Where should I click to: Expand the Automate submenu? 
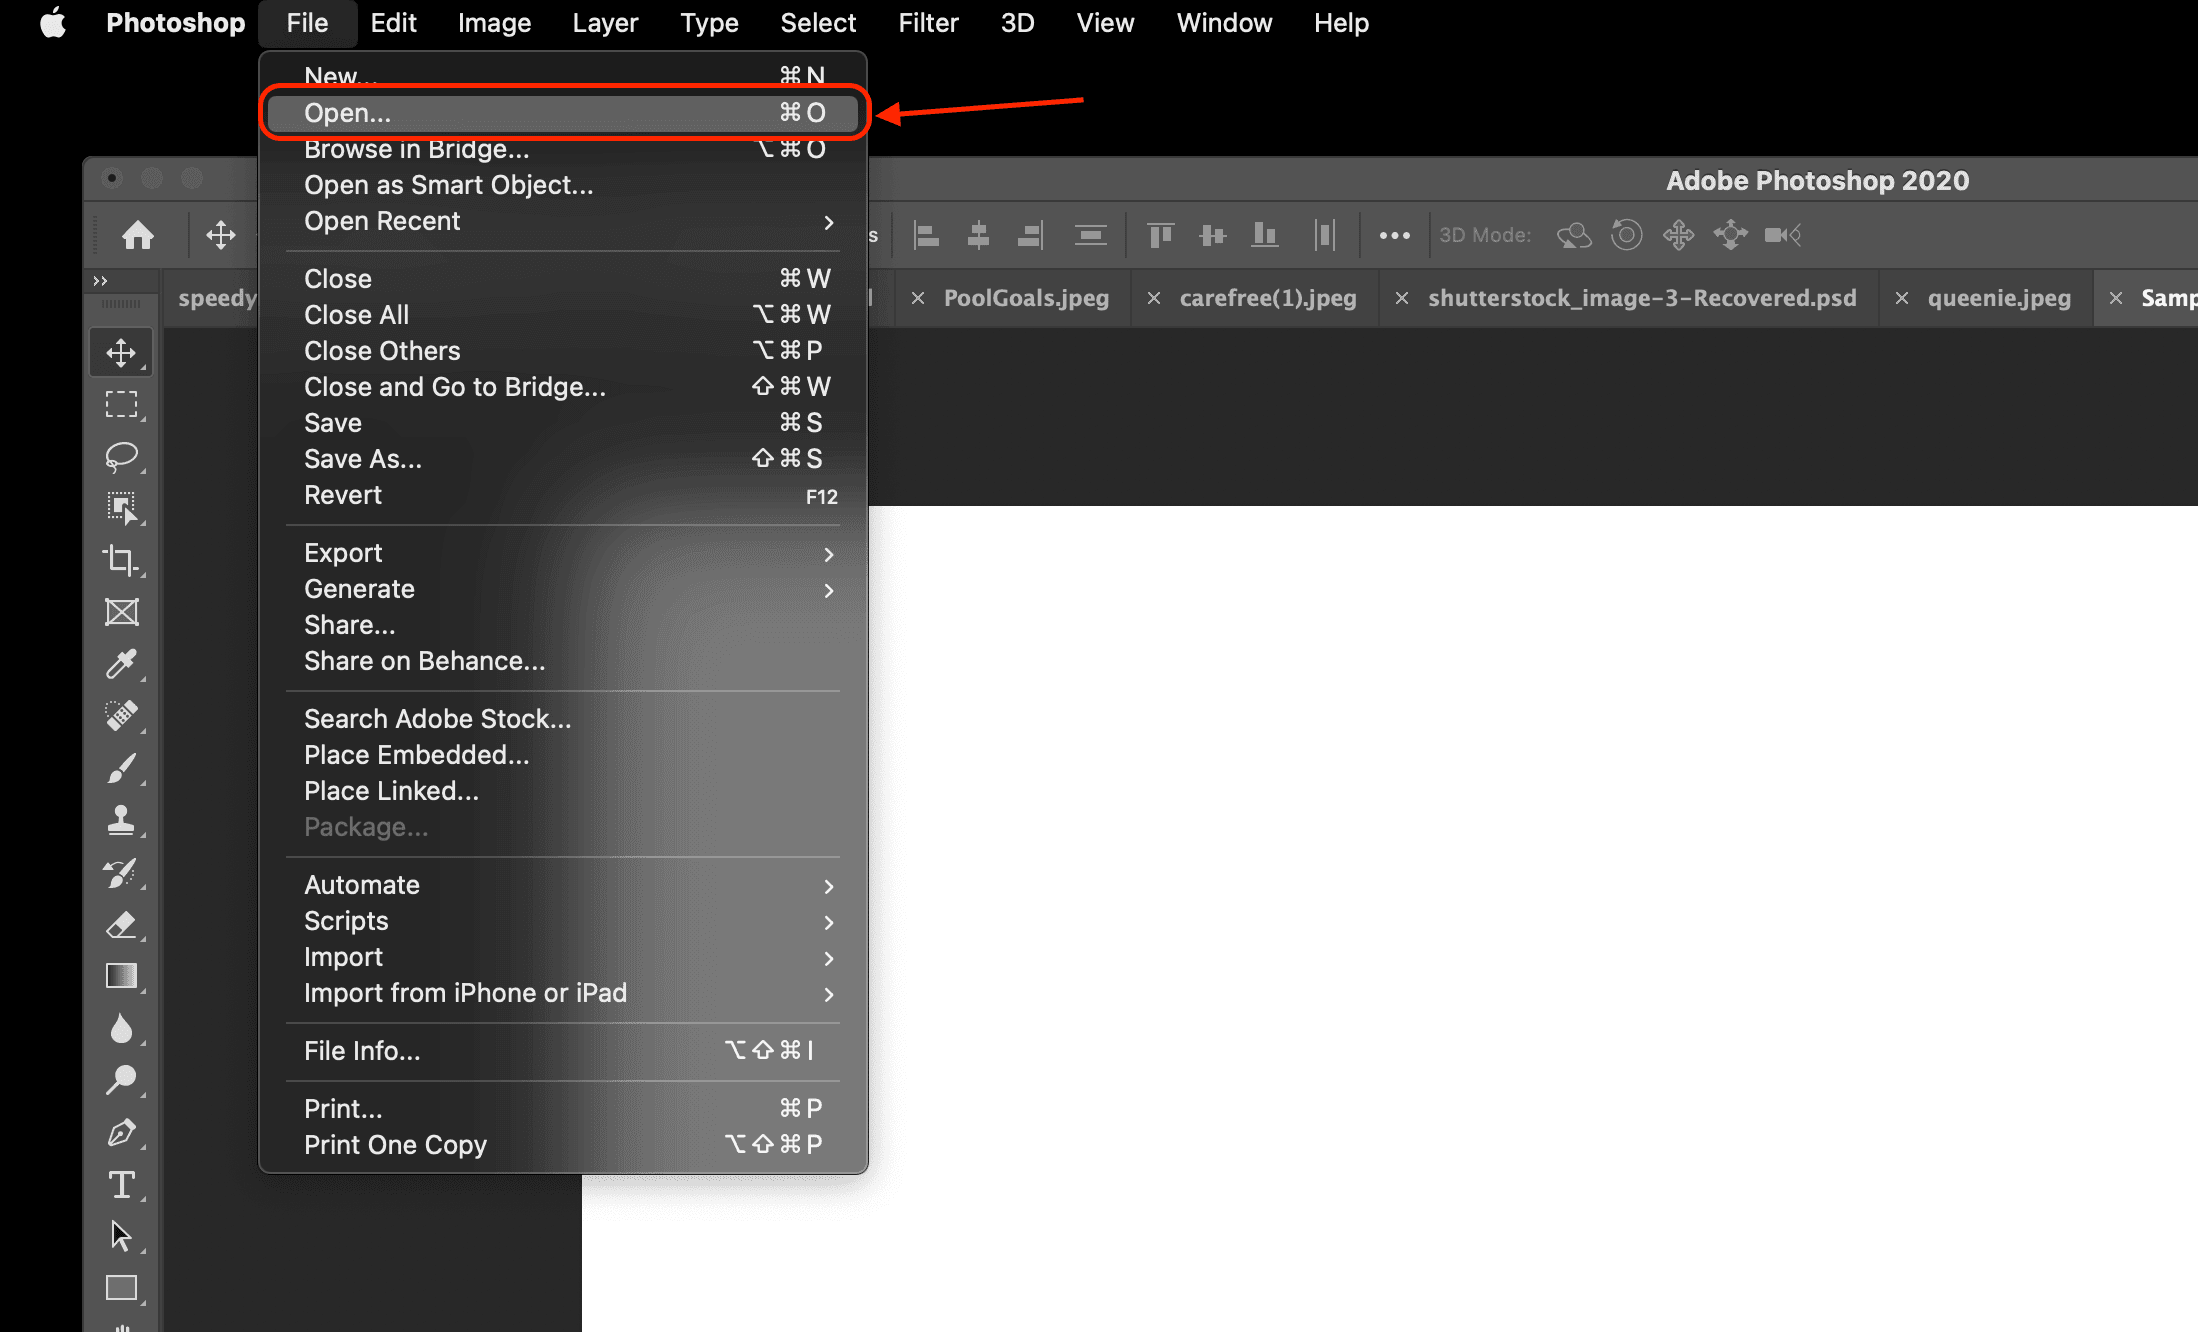pos(563,885)
